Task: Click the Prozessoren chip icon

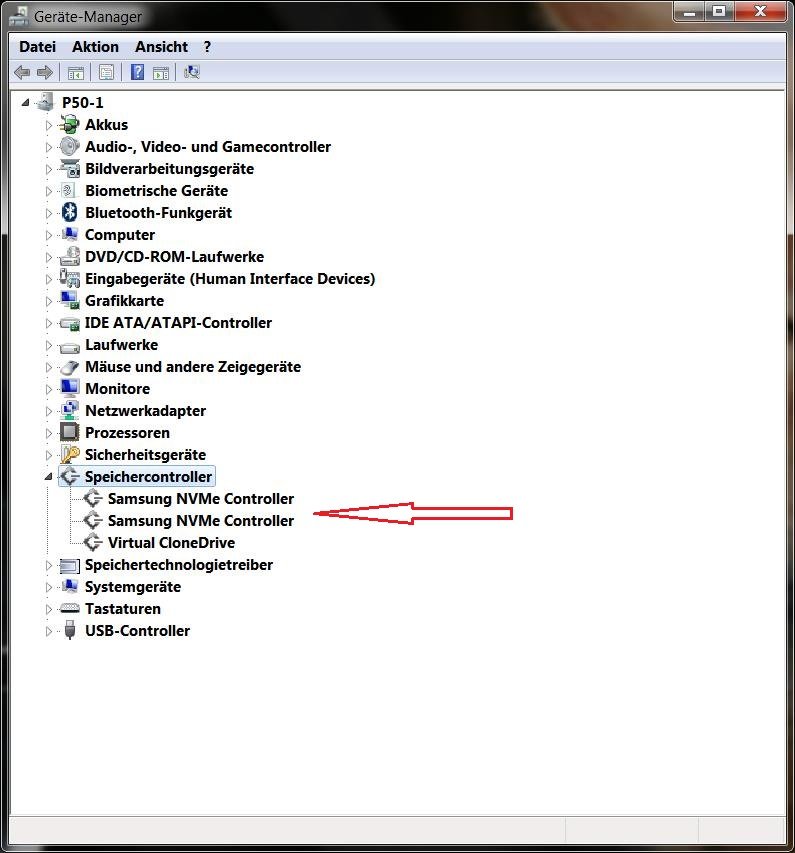Action: [69, 432]
